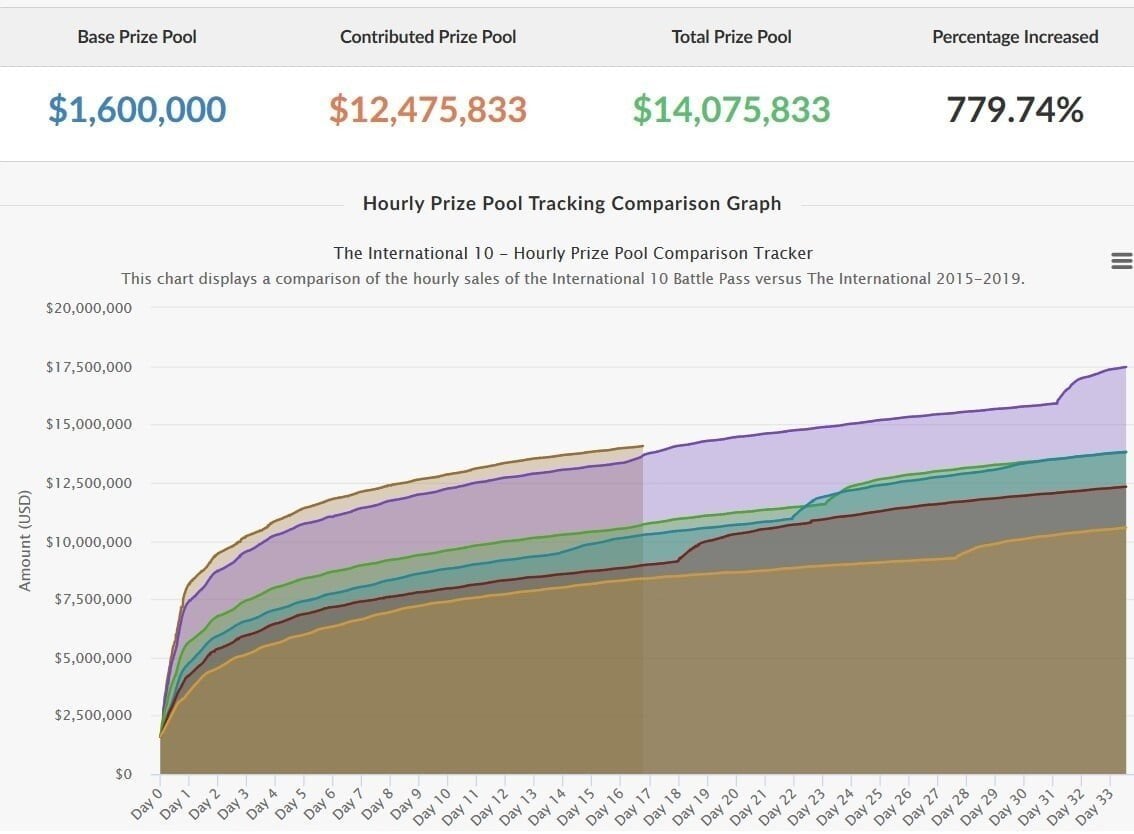Image resolution: width=1134 pixels, height=834 pixels.
Task: Click the 779.74% percentage increased figure
Action: (x=1015, y=110)
